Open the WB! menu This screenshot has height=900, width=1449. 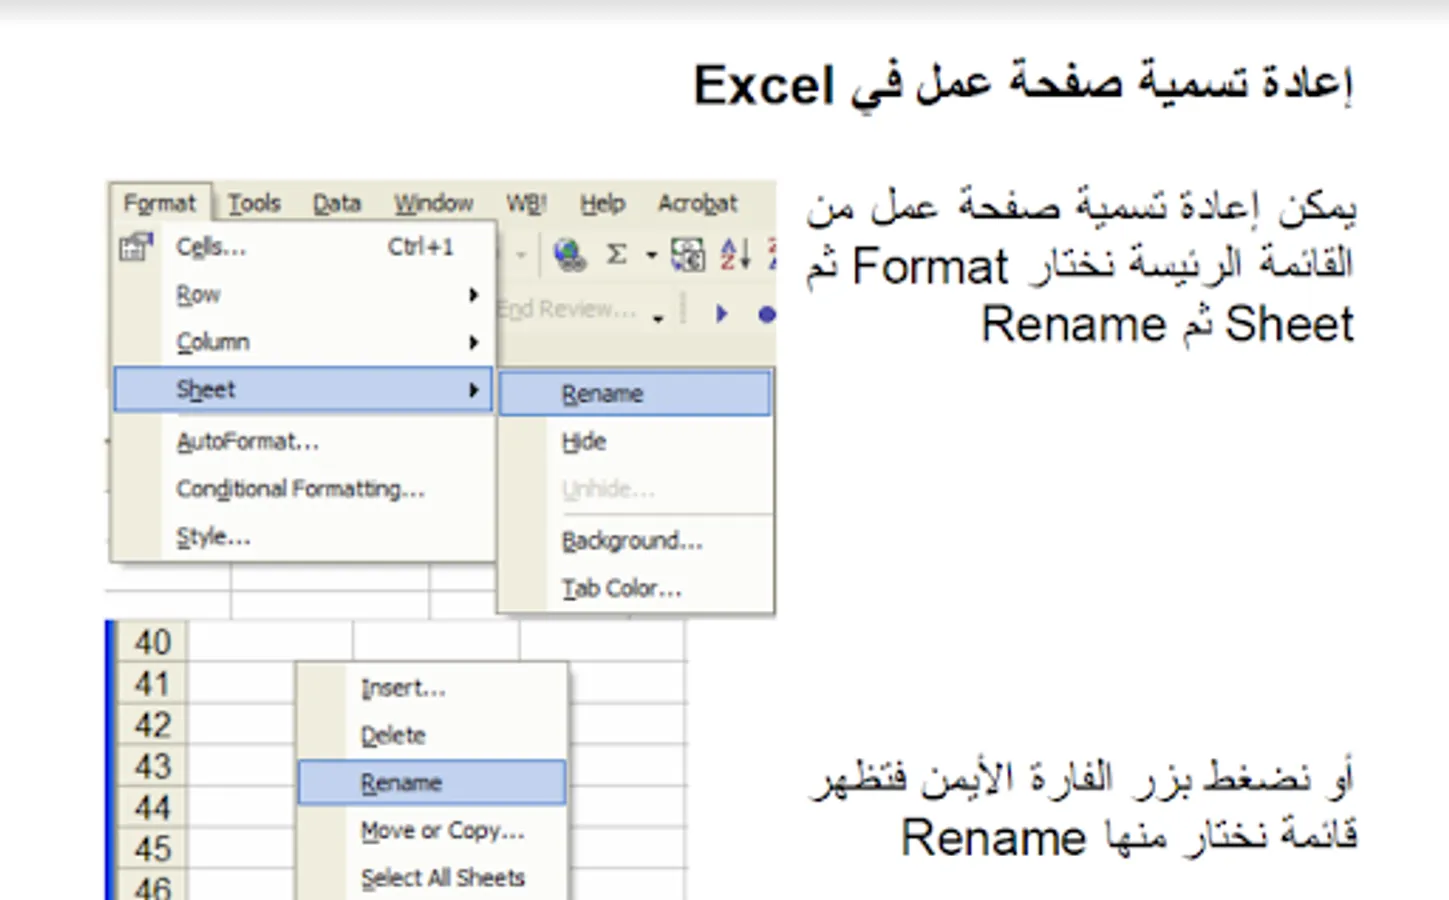point(526,203)
